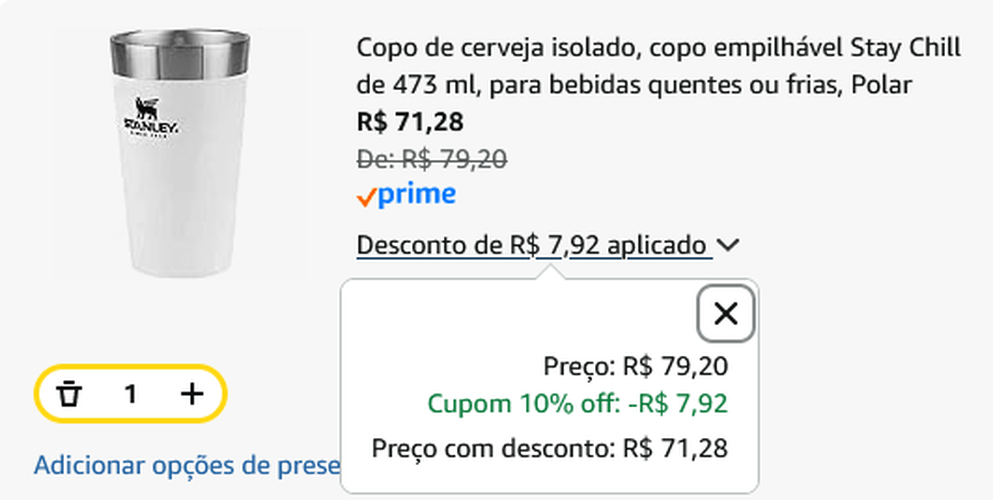
Task: Collapse the discount chevron arrow
Action: pos(729,245)
